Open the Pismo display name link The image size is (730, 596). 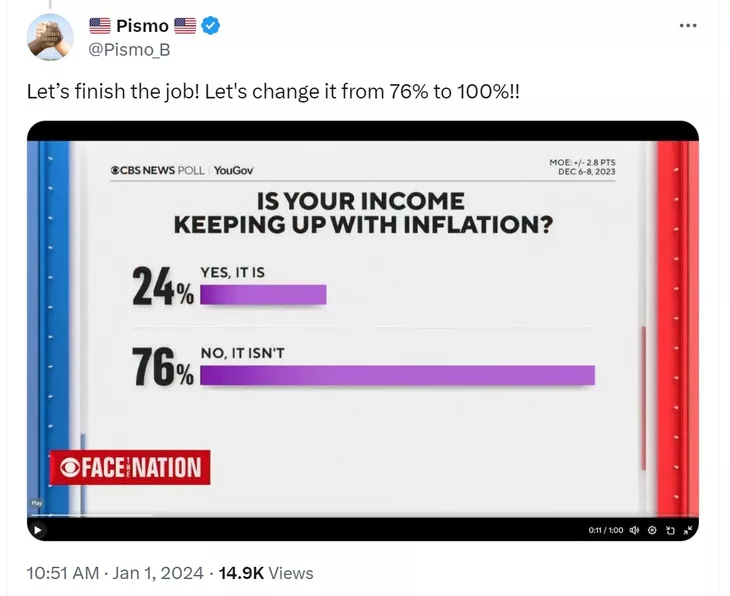[142, 26]
